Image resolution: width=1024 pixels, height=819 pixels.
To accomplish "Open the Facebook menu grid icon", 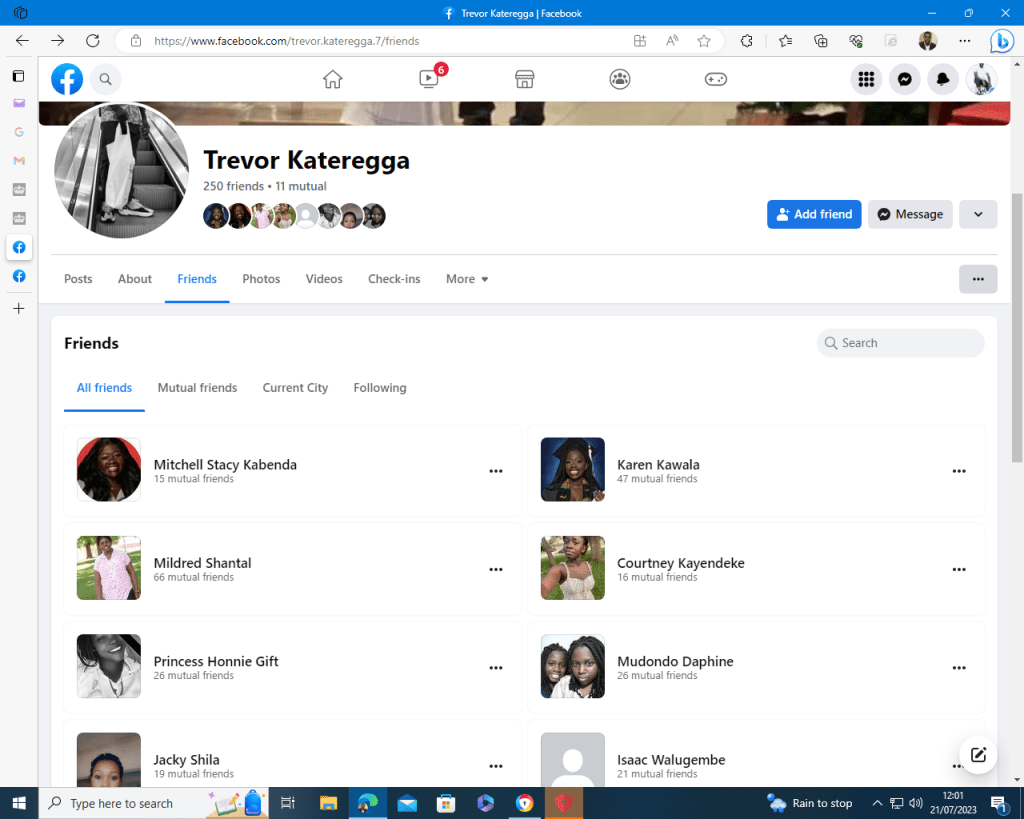I will point(867,80).
